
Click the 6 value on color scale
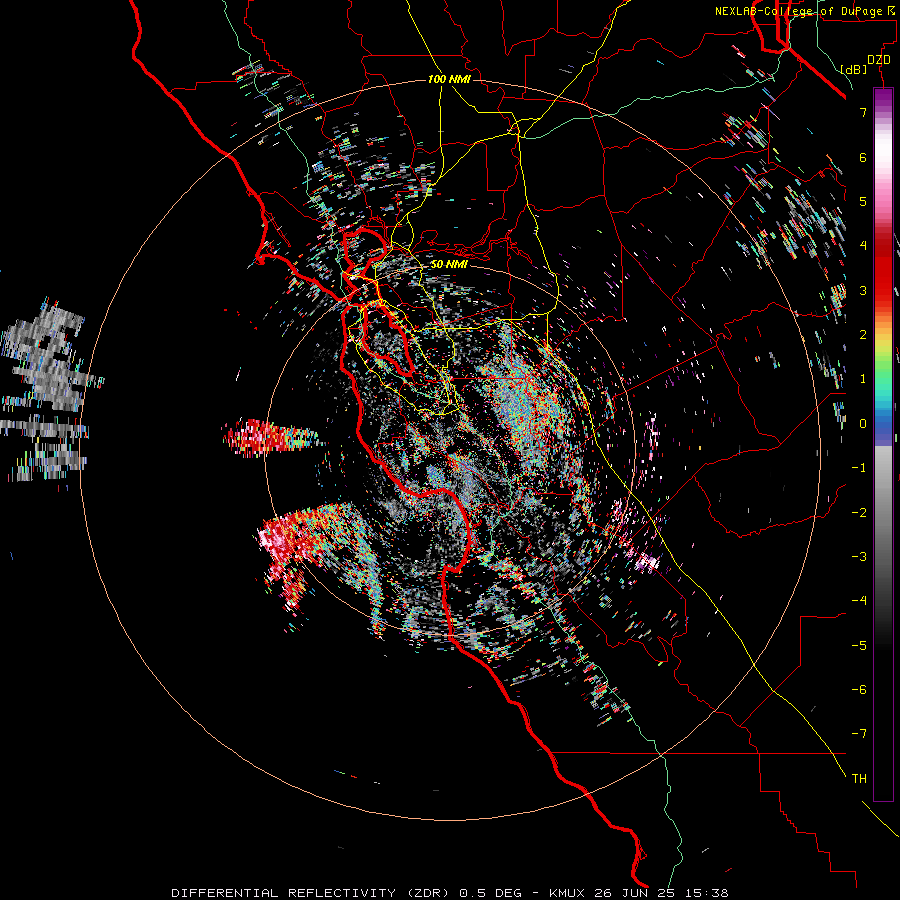pos(863,157)
